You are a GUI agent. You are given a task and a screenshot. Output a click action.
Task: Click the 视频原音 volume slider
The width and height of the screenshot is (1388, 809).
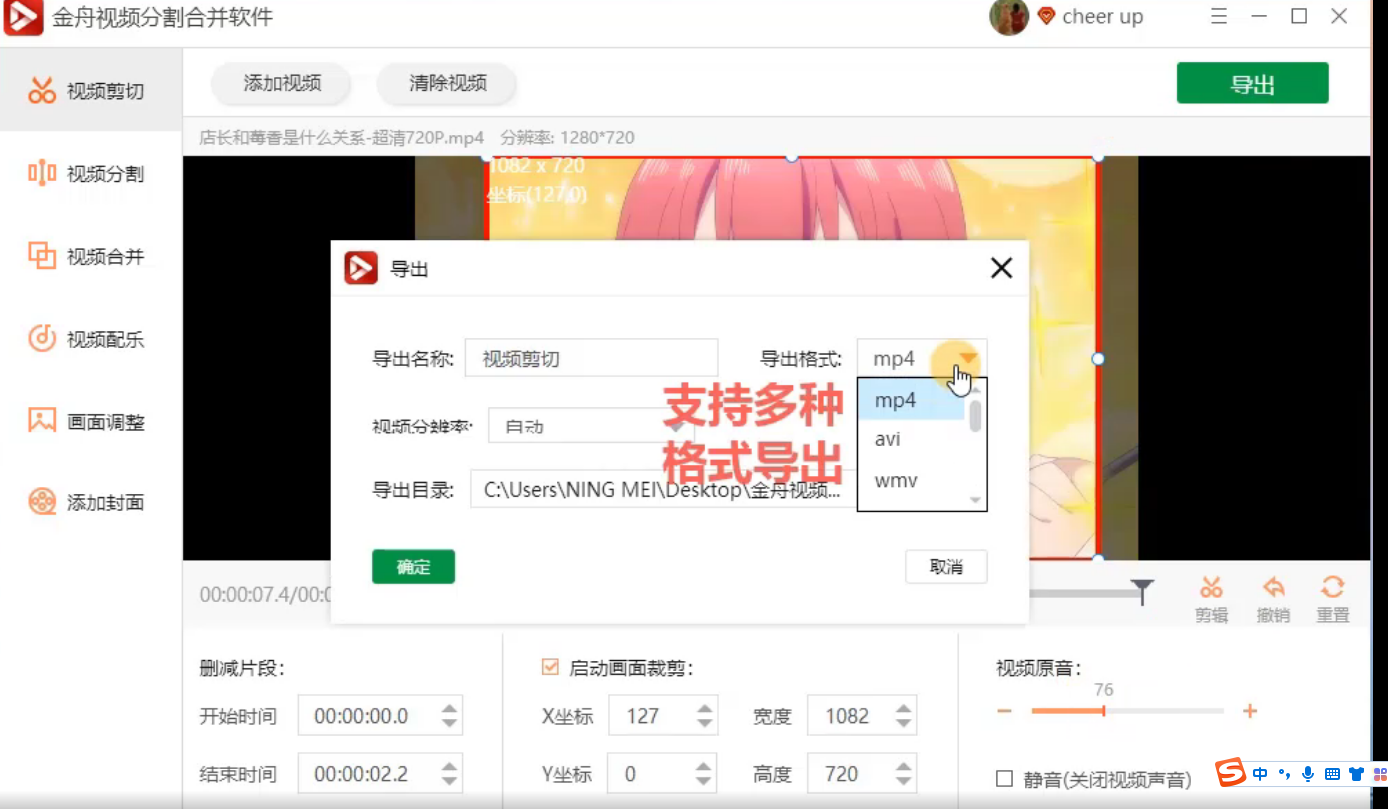coord(1127,711)
